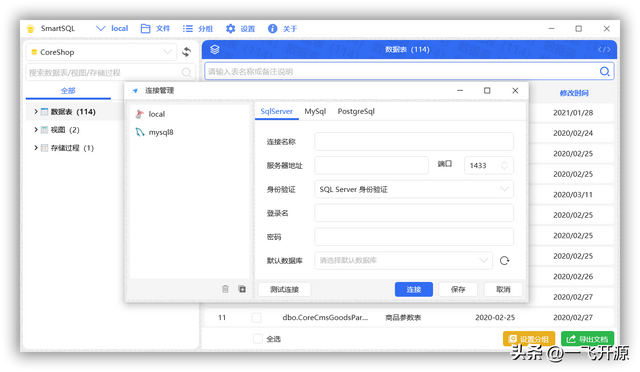This screenshot has height=372, width=640.
Task: Click the duplicate connection icon
Action: coord(242,289)
